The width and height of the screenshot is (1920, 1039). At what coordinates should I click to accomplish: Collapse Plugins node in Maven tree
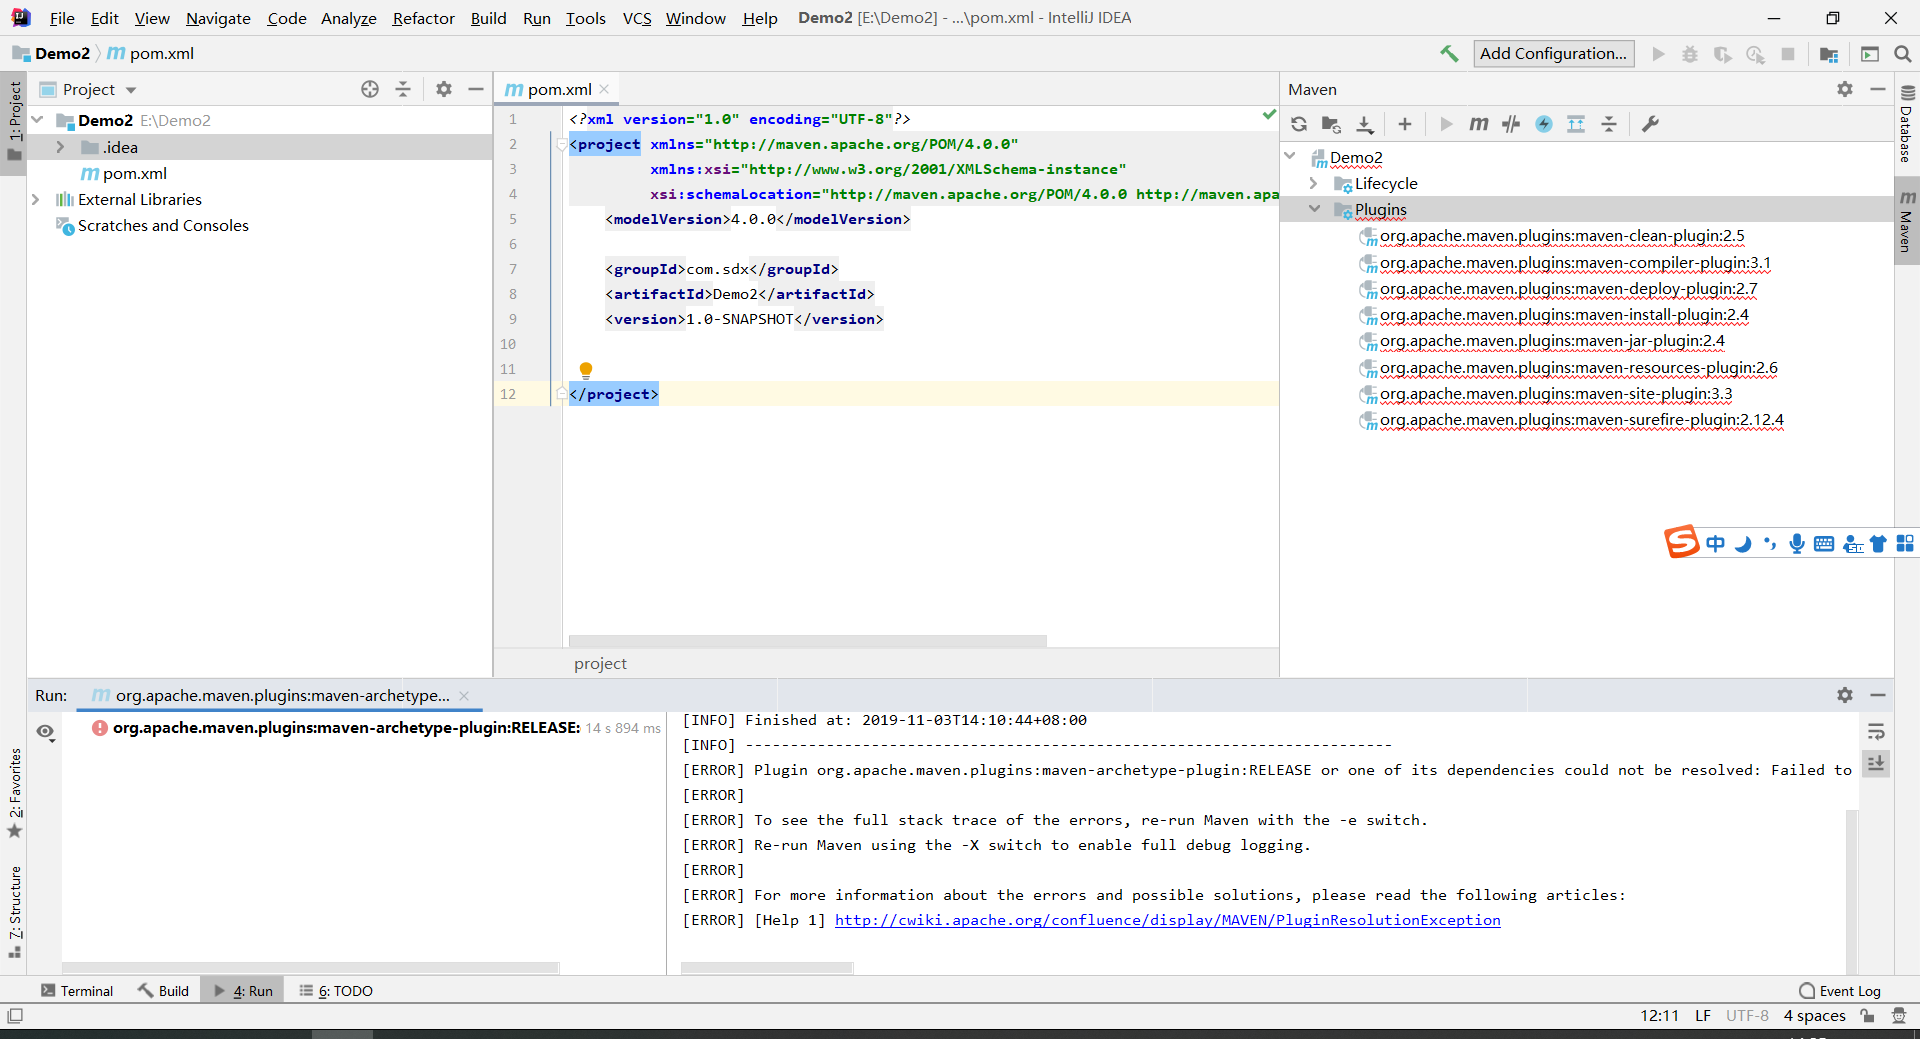point(1314,209)
